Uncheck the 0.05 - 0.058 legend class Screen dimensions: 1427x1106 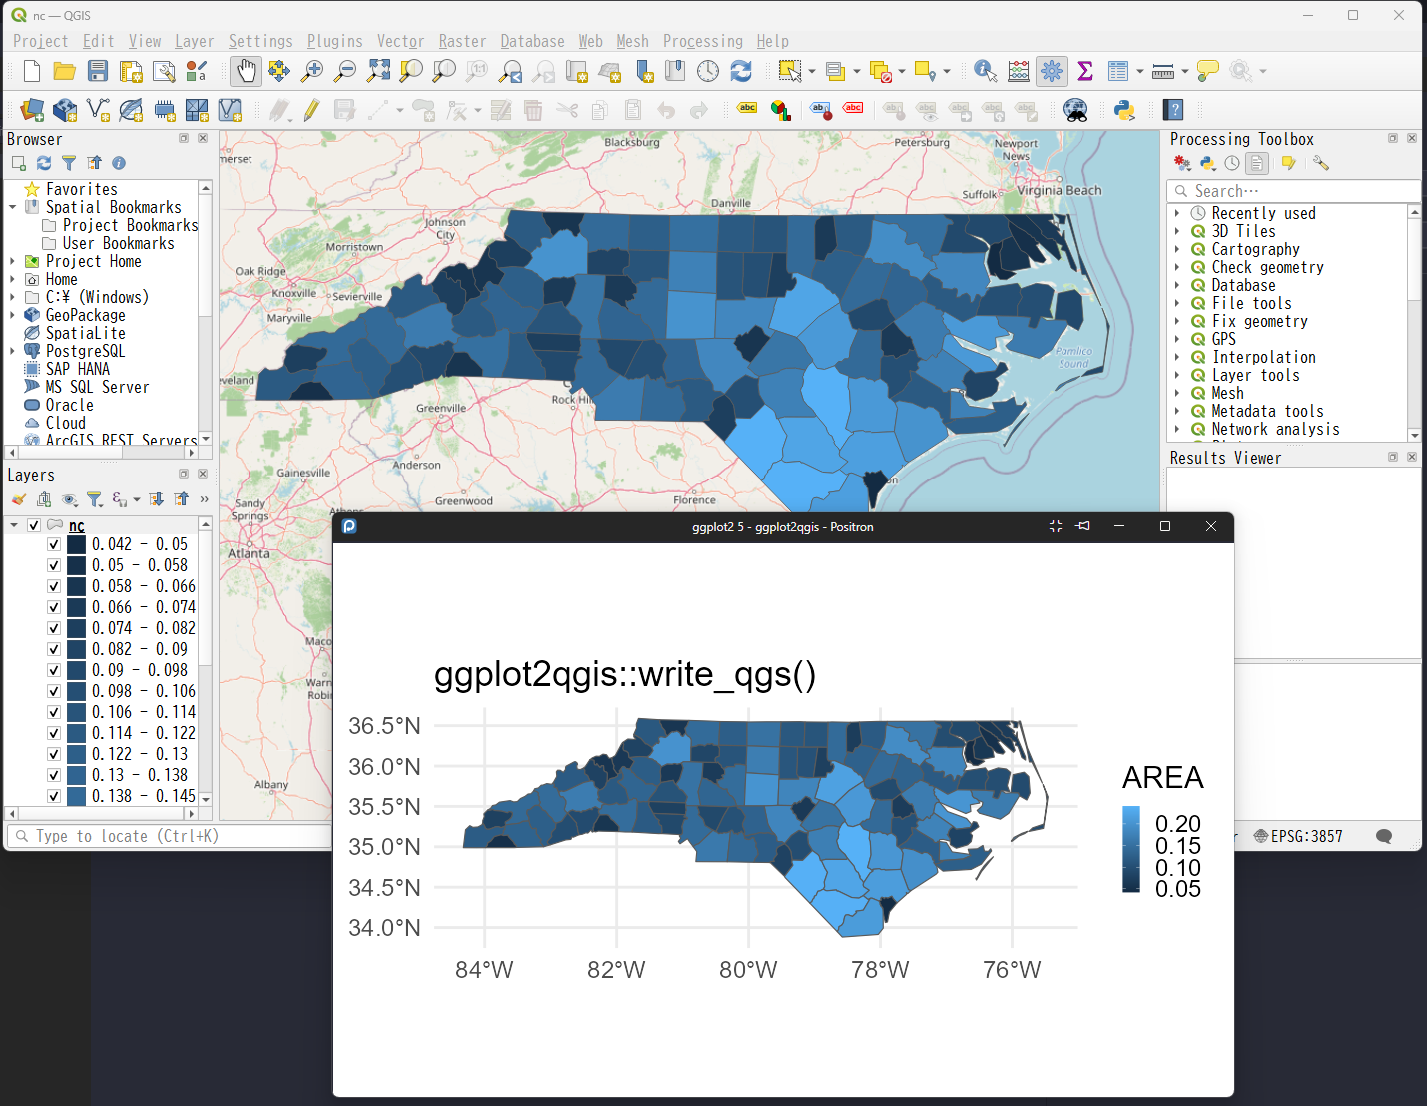[x=54, y=565]
